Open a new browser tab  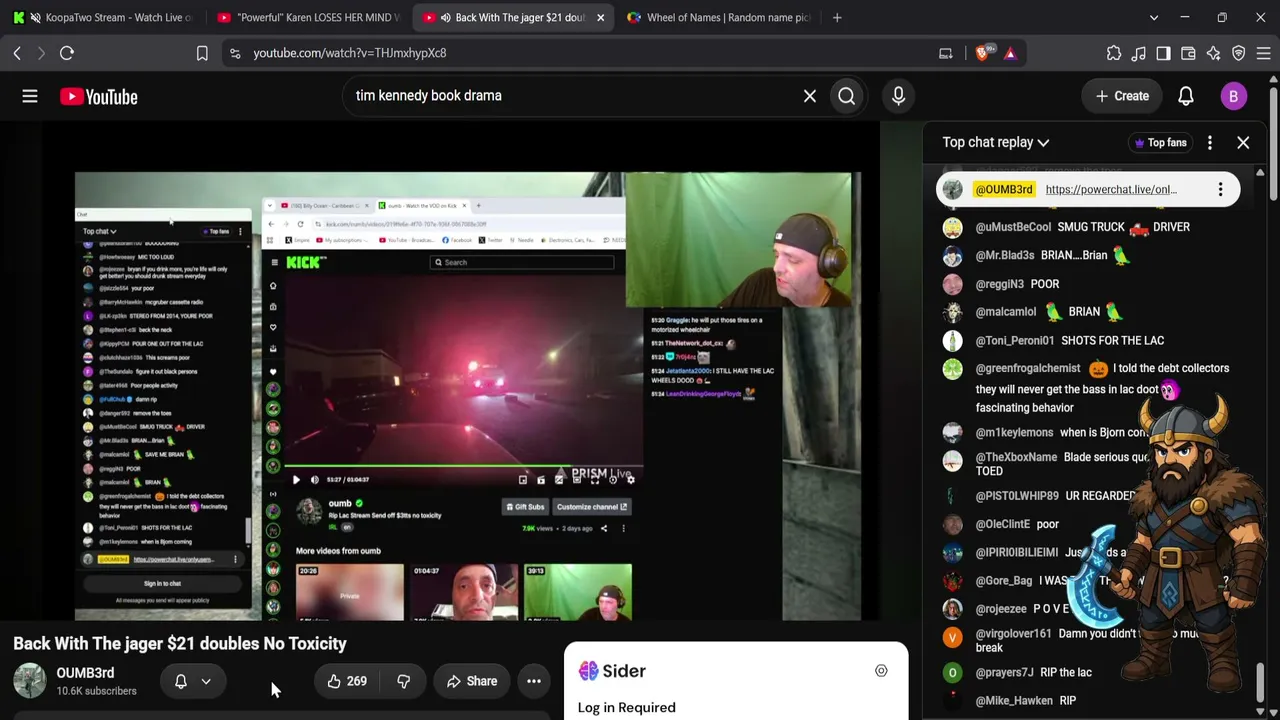pos(837,17)
